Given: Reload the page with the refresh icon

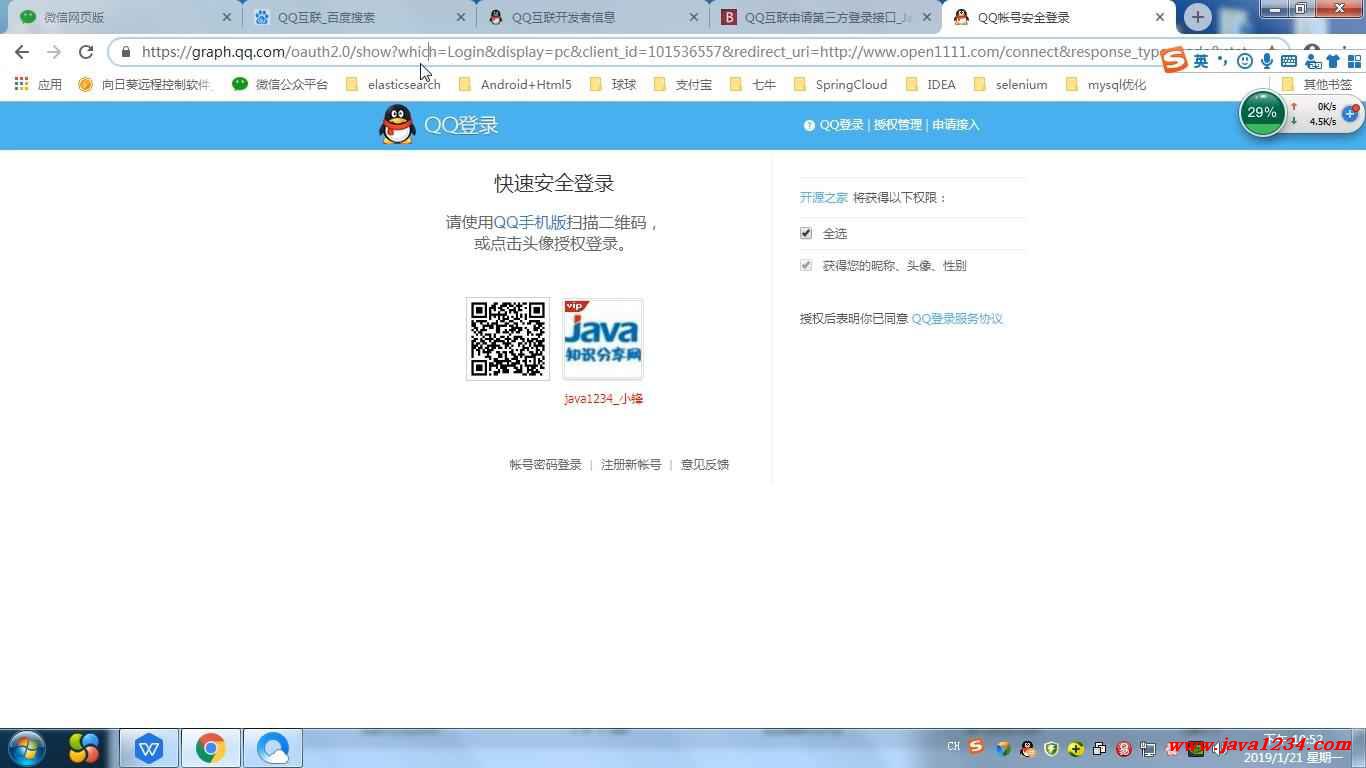Looking at the screenshot, I should coord(86,52).
